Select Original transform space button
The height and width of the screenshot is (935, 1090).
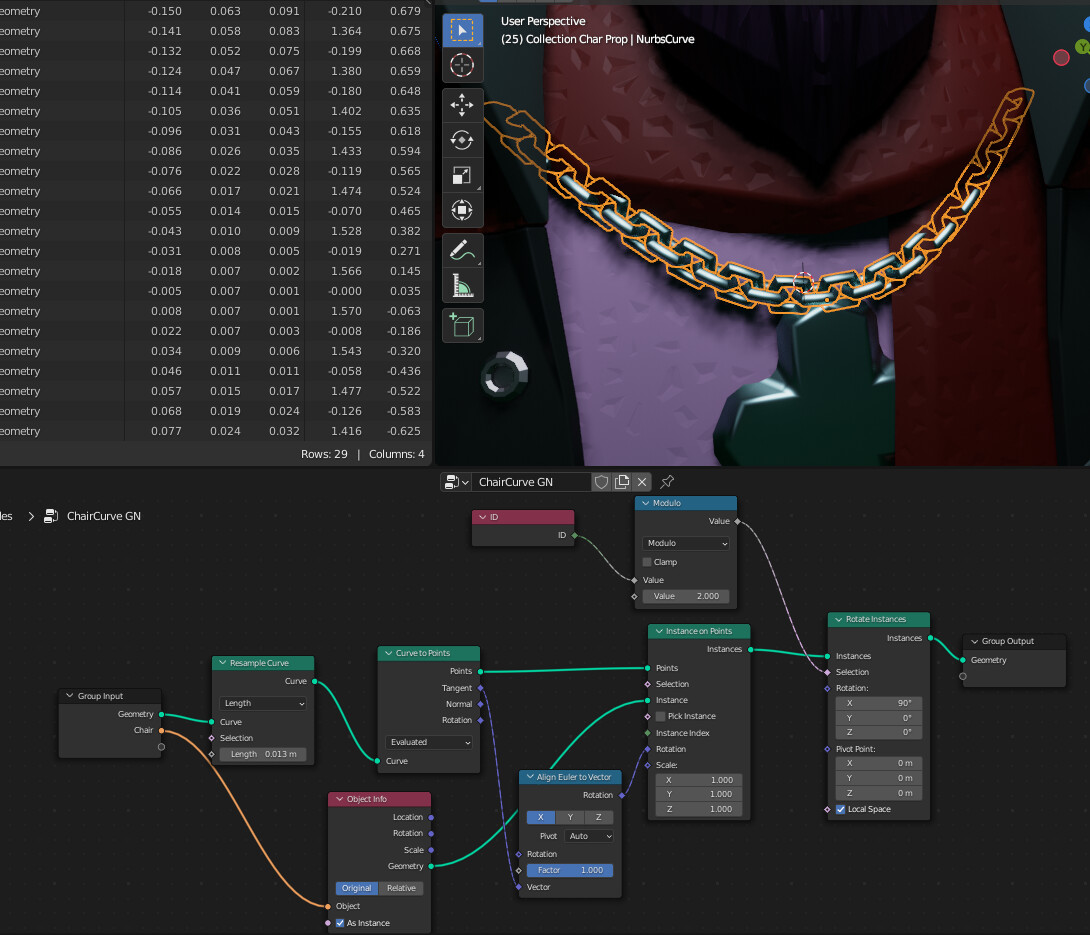click(x=357, y=888)
